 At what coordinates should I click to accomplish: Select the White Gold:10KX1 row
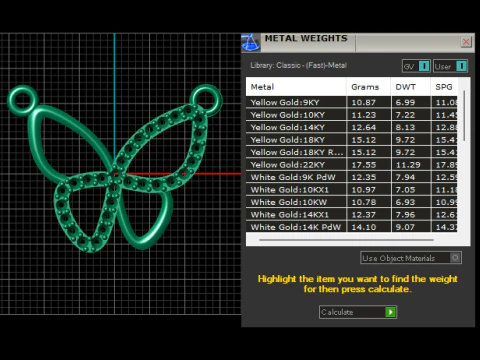[x=352, y=190]
